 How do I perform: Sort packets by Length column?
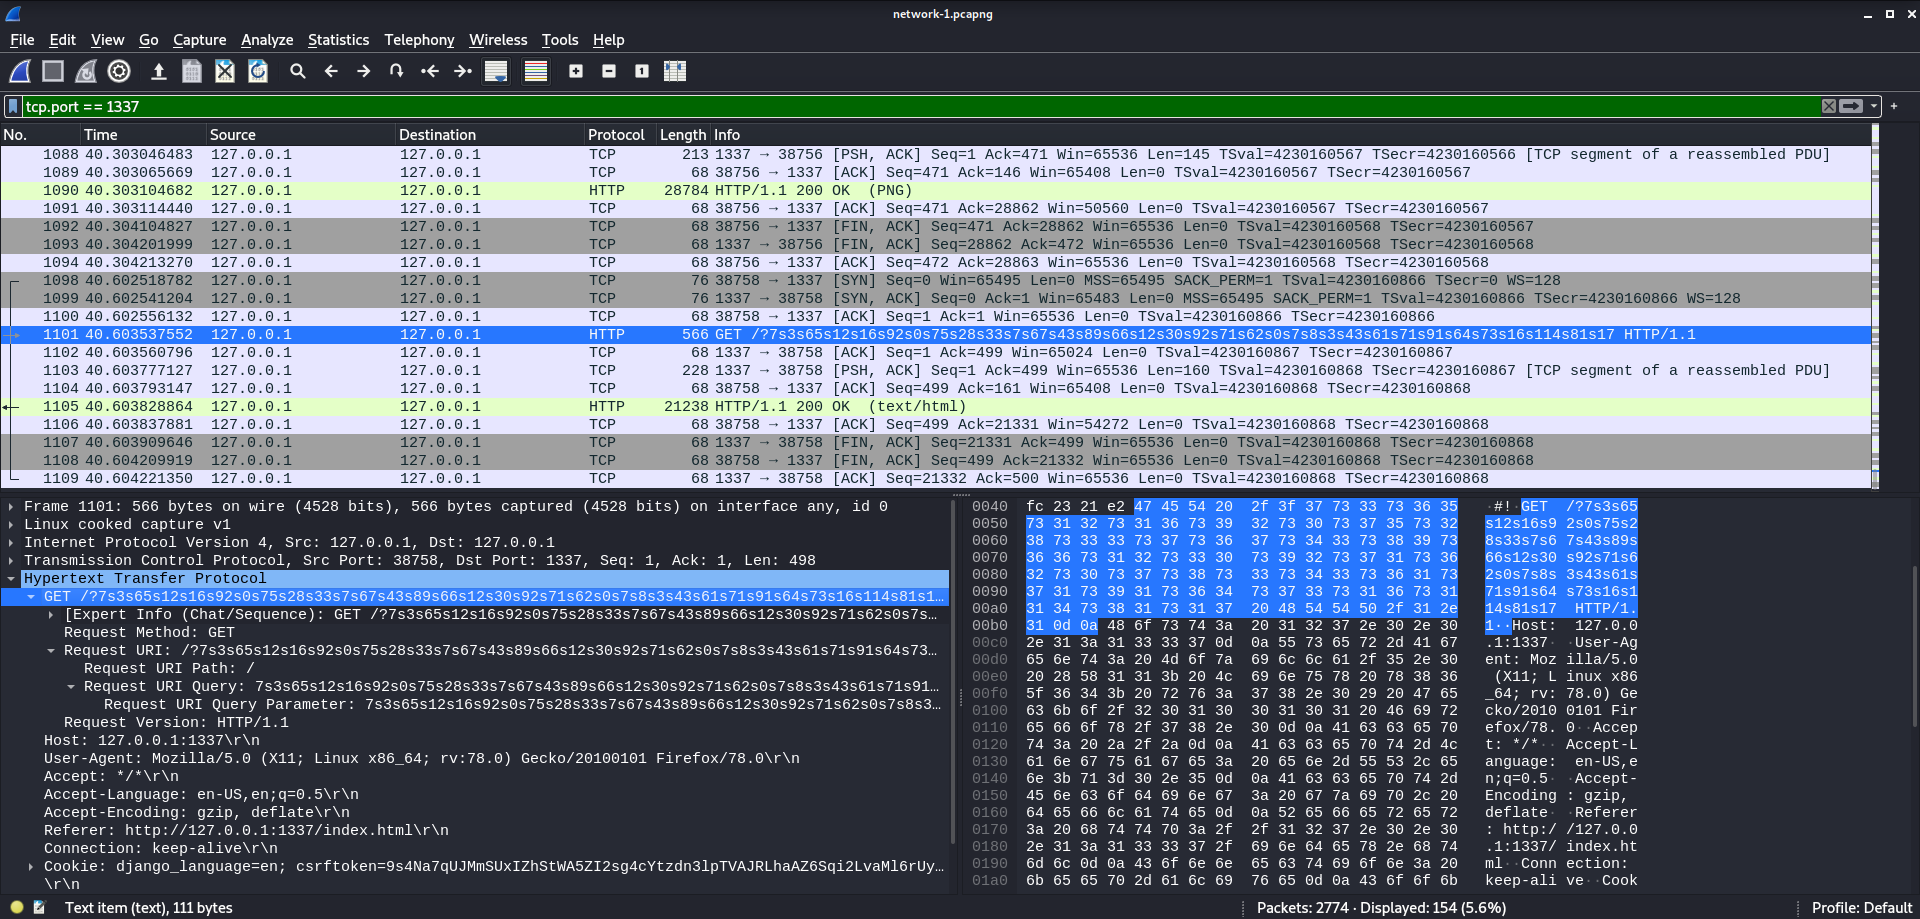point(683,135)
